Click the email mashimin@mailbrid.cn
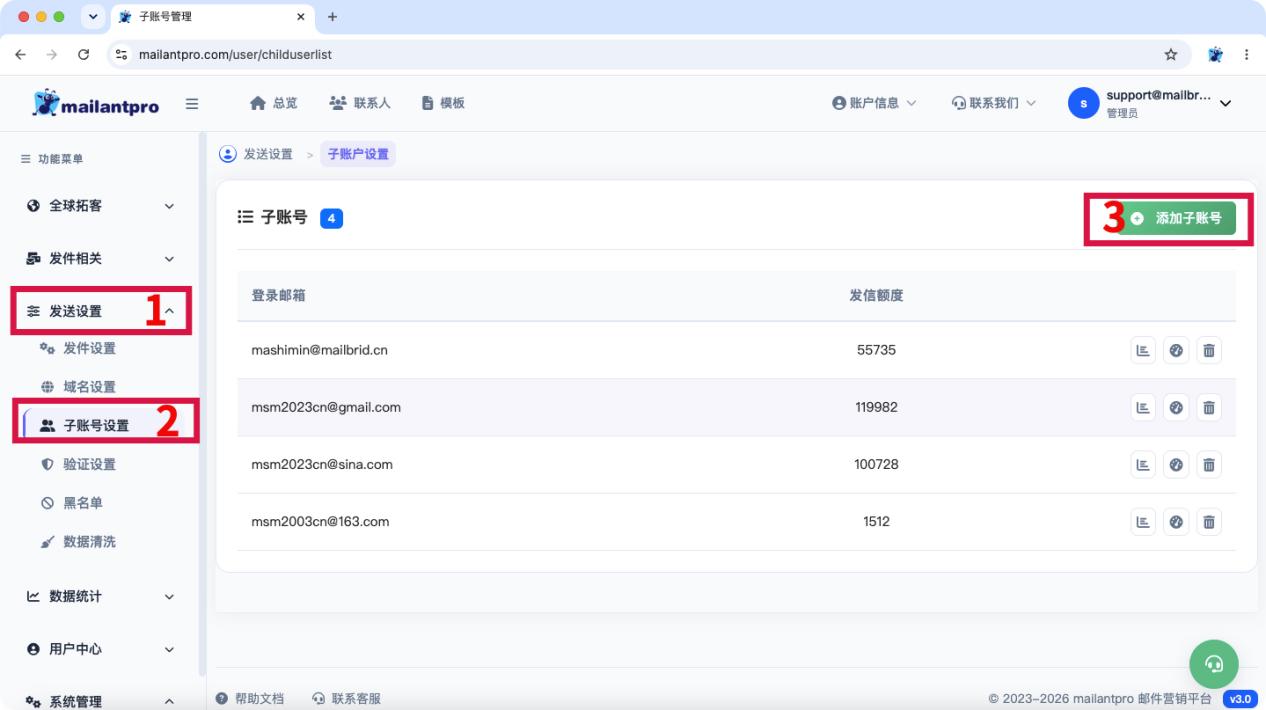 pos(319,350)
